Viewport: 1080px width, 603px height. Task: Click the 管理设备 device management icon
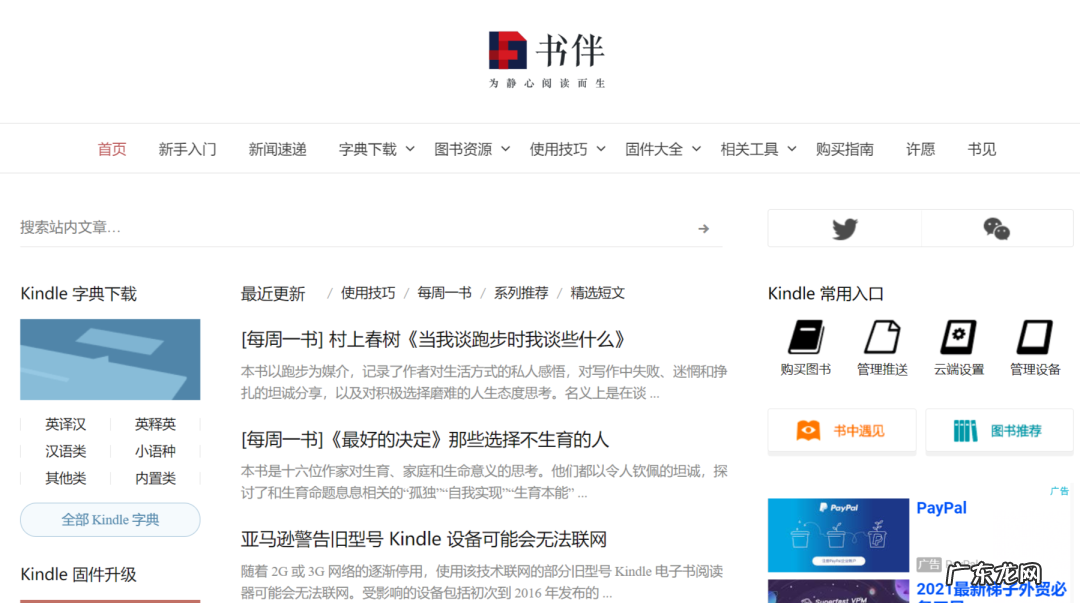[x=1033, y=340]
